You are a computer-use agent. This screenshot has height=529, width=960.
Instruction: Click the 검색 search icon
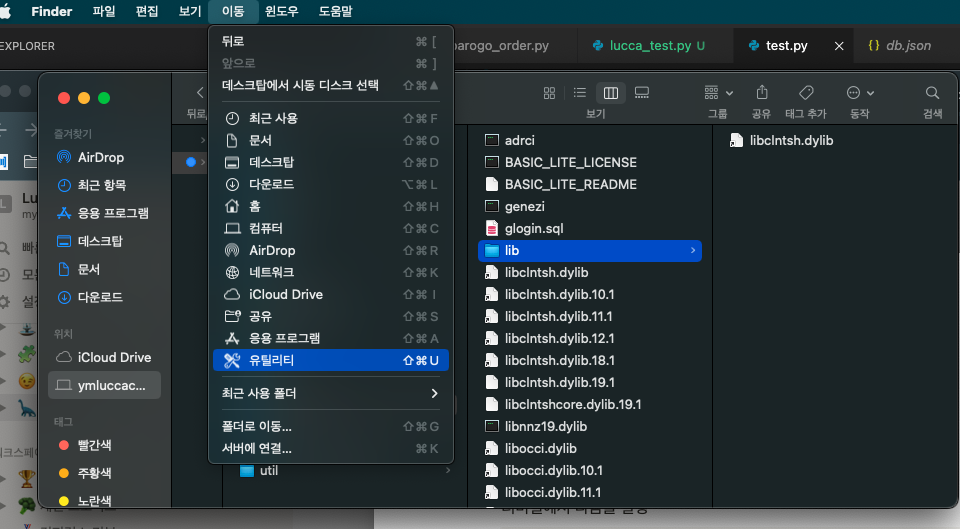(932, 92)
